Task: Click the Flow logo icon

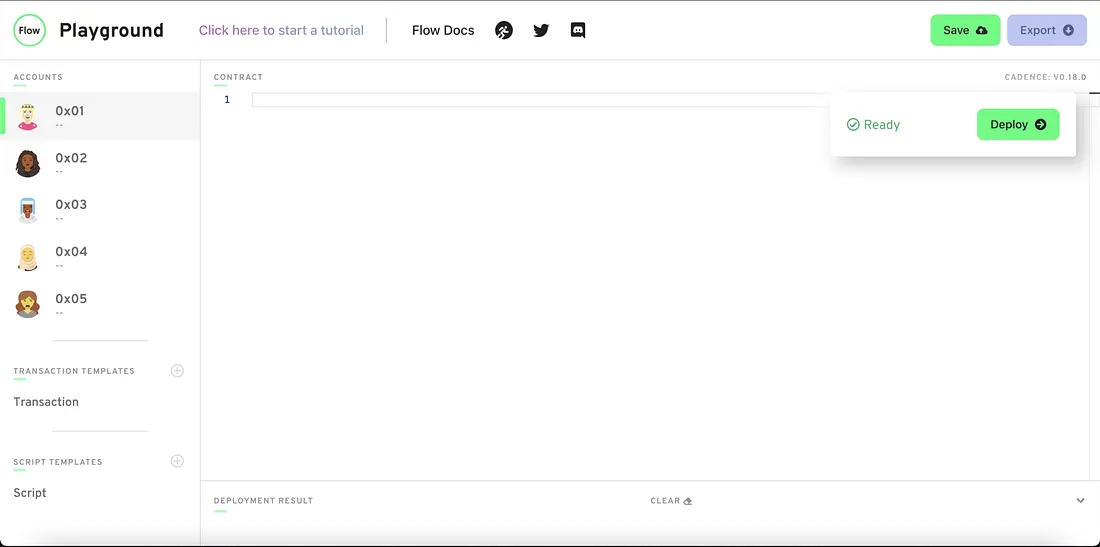Action: point(29,30)
